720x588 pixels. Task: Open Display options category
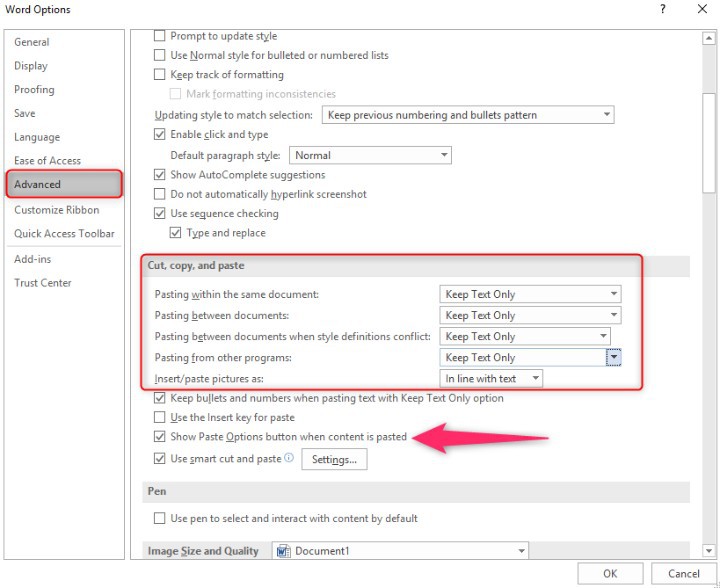point(31,66)
